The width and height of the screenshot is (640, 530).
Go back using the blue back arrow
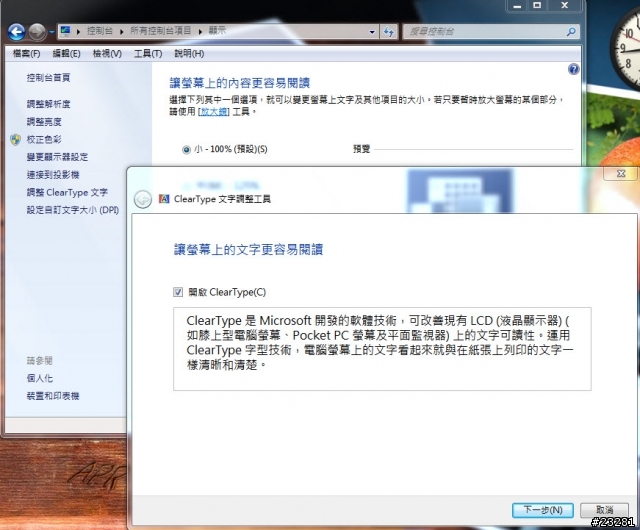16,31
